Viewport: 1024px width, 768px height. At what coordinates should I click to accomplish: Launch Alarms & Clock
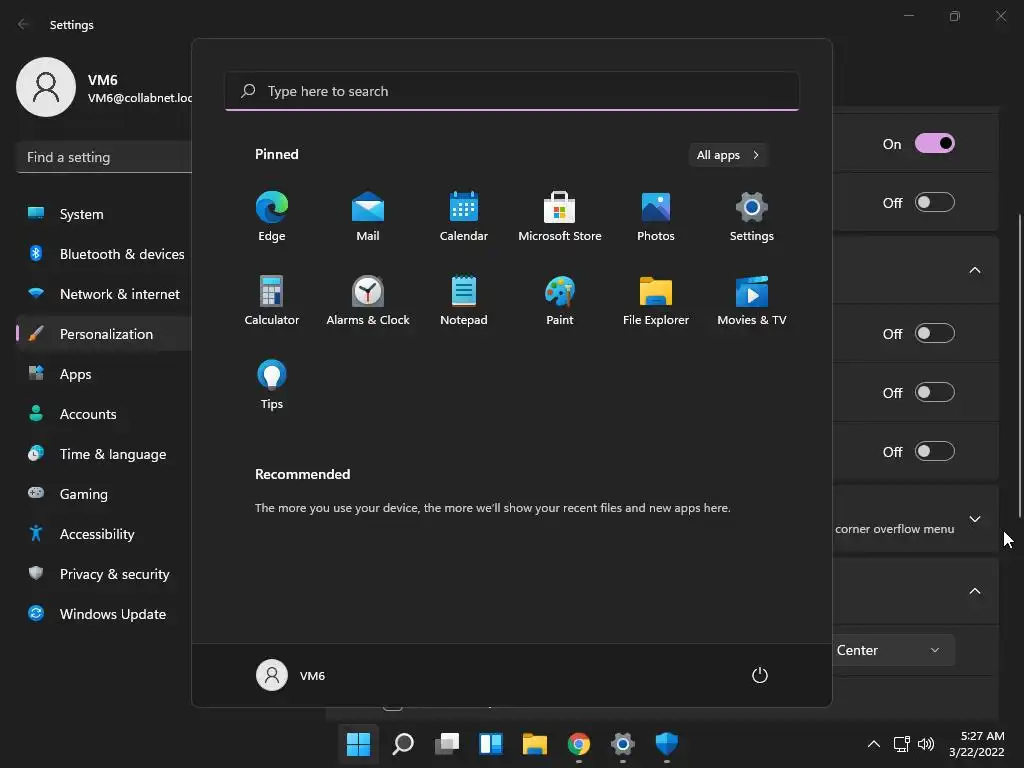[x=368, y=300]
